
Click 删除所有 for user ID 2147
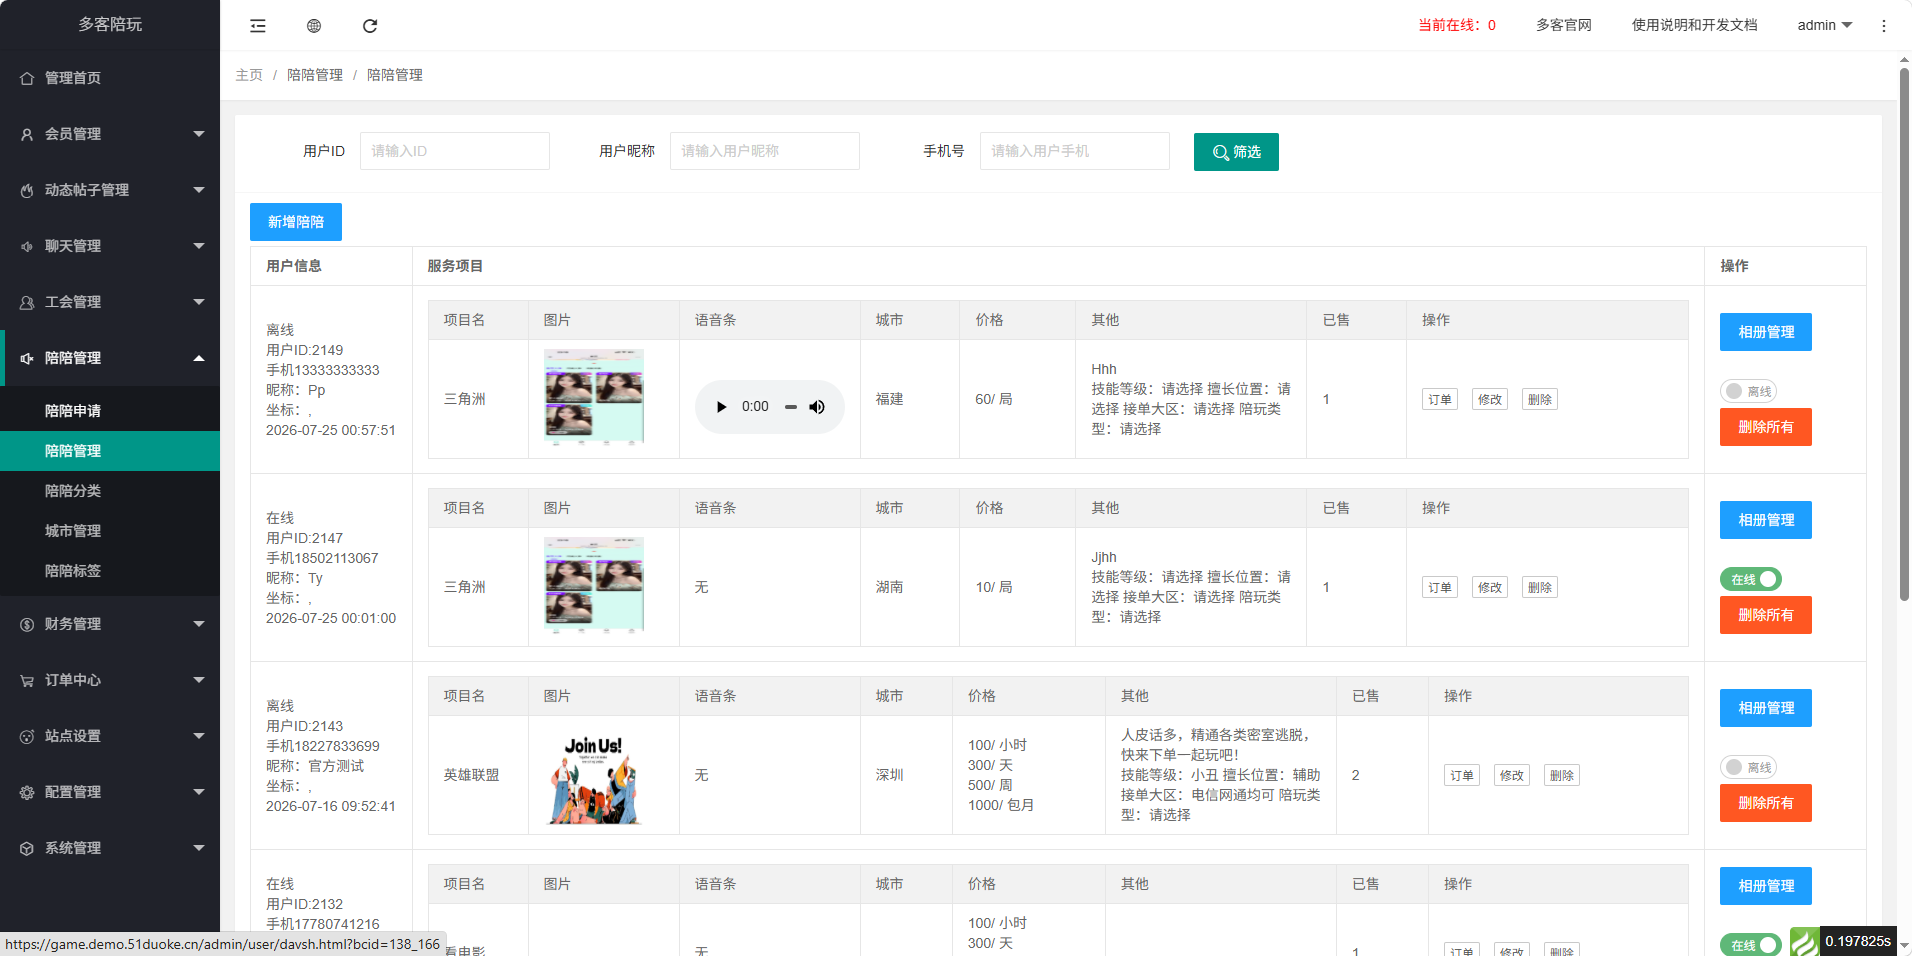pos(1766,615)
